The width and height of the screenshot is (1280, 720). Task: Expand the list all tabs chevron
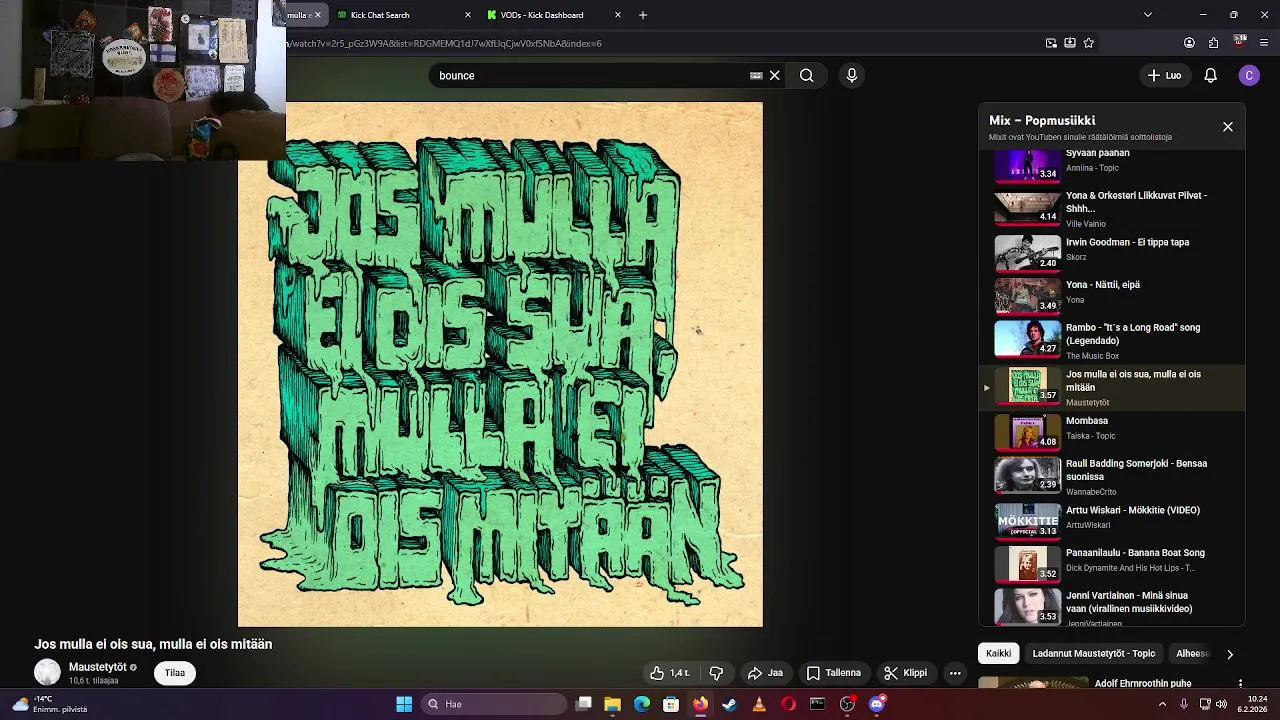pos(1147,15)
